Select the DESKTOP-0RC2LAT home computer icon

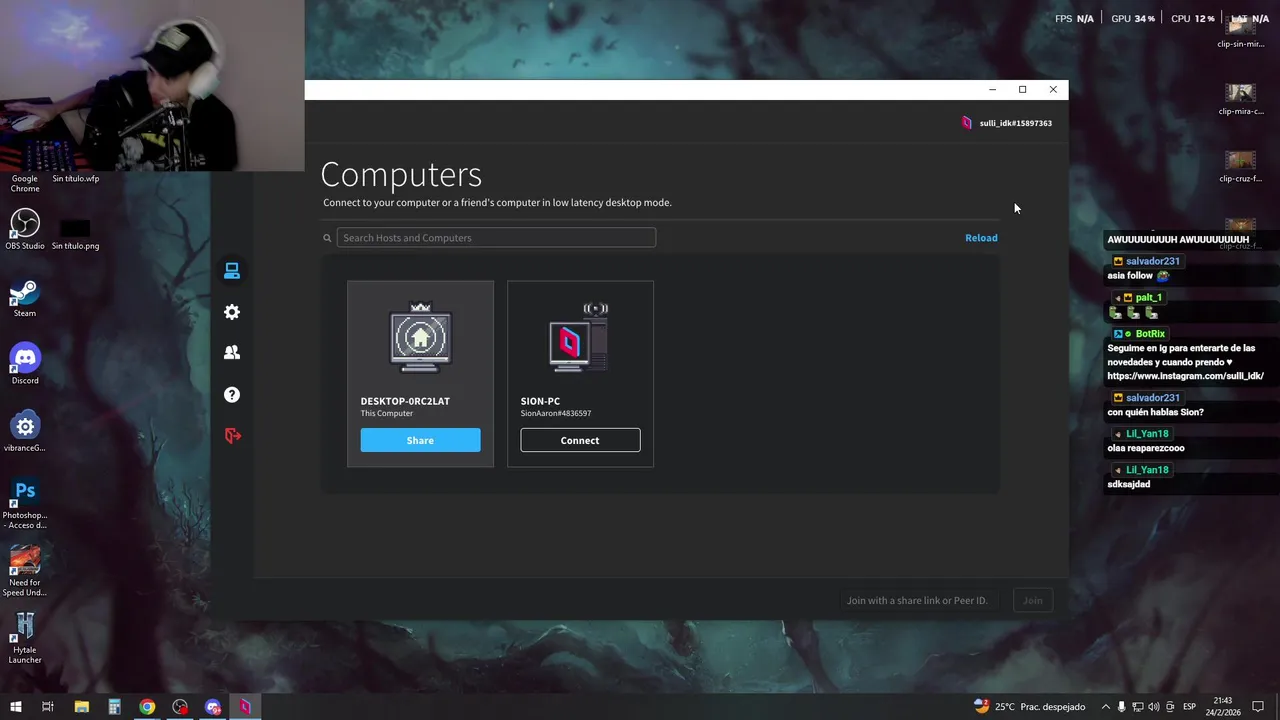pyautogui.click(x=420, y=337)
